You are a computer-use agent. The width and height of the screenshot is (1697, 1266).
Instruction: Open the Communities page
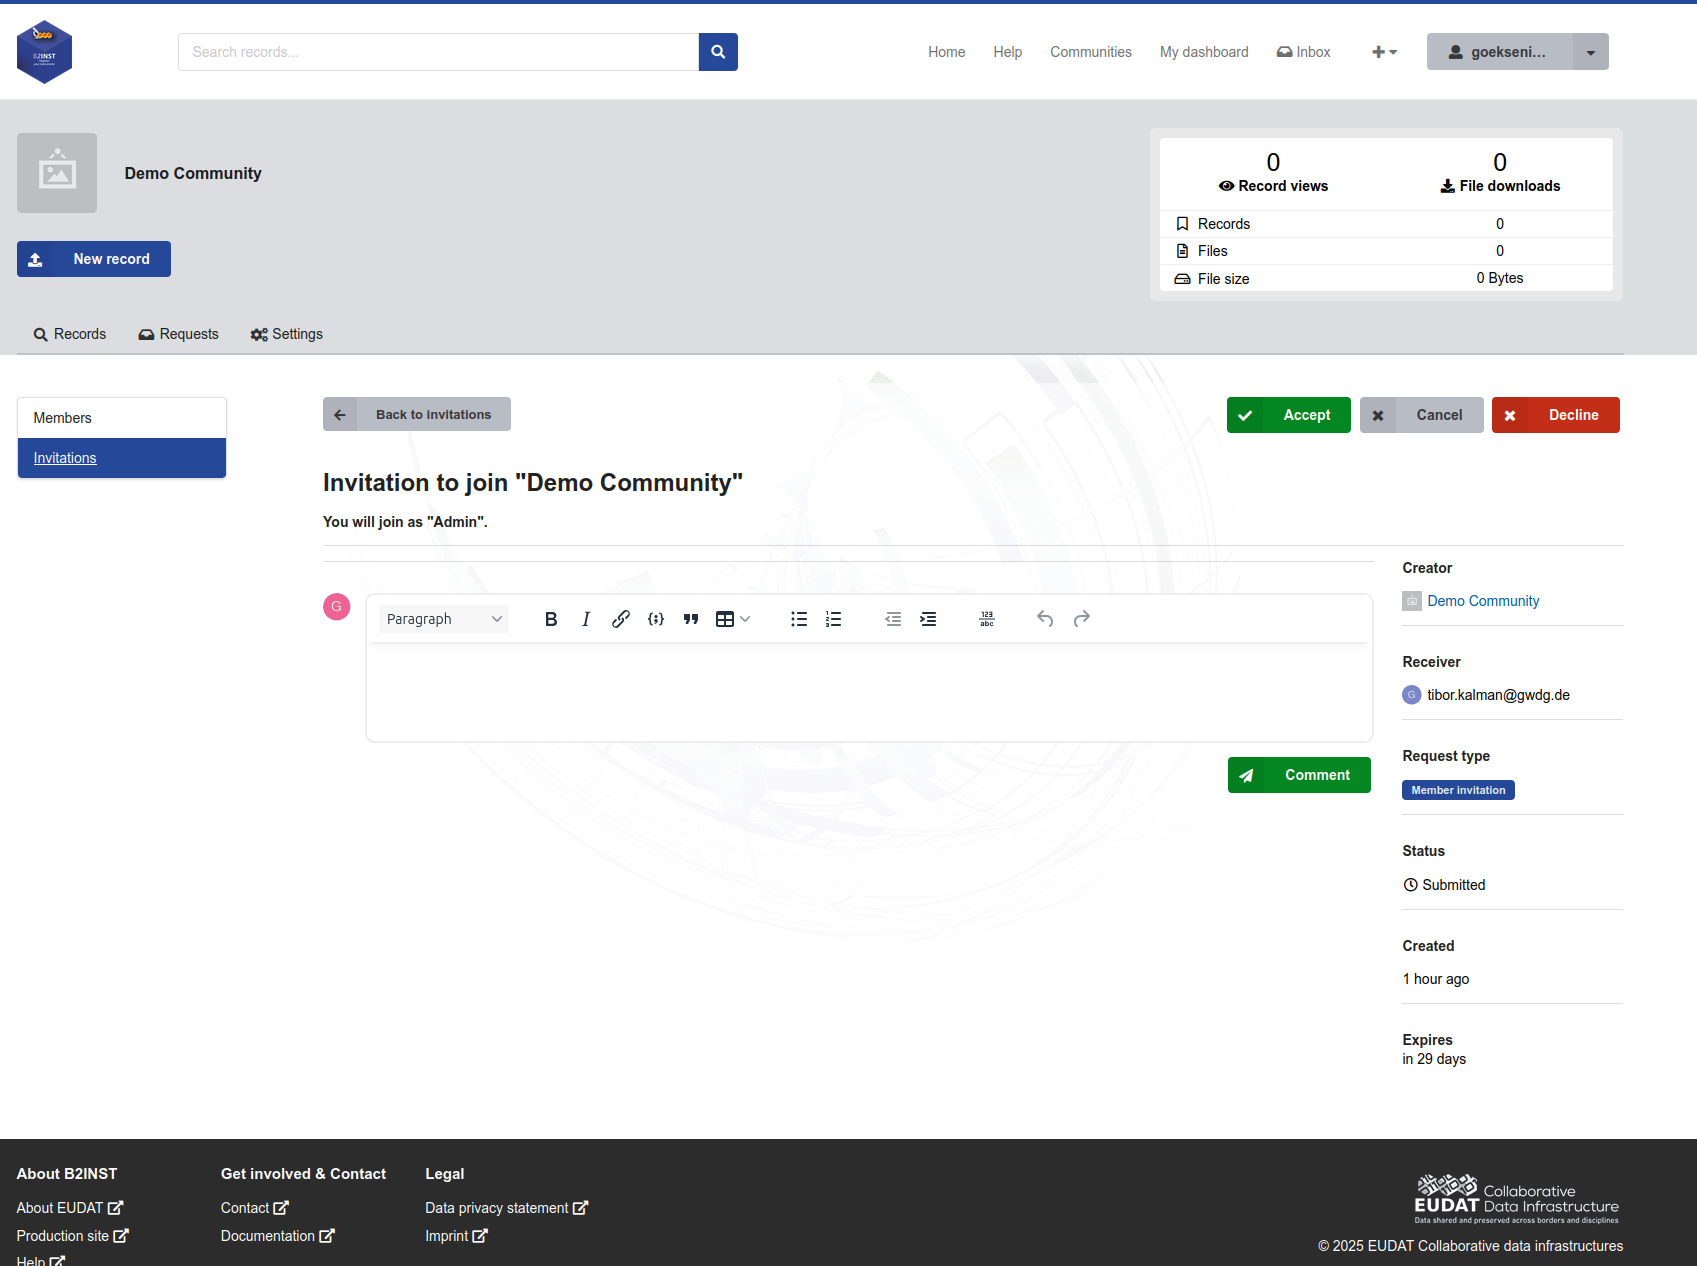tap(1091, 52)
